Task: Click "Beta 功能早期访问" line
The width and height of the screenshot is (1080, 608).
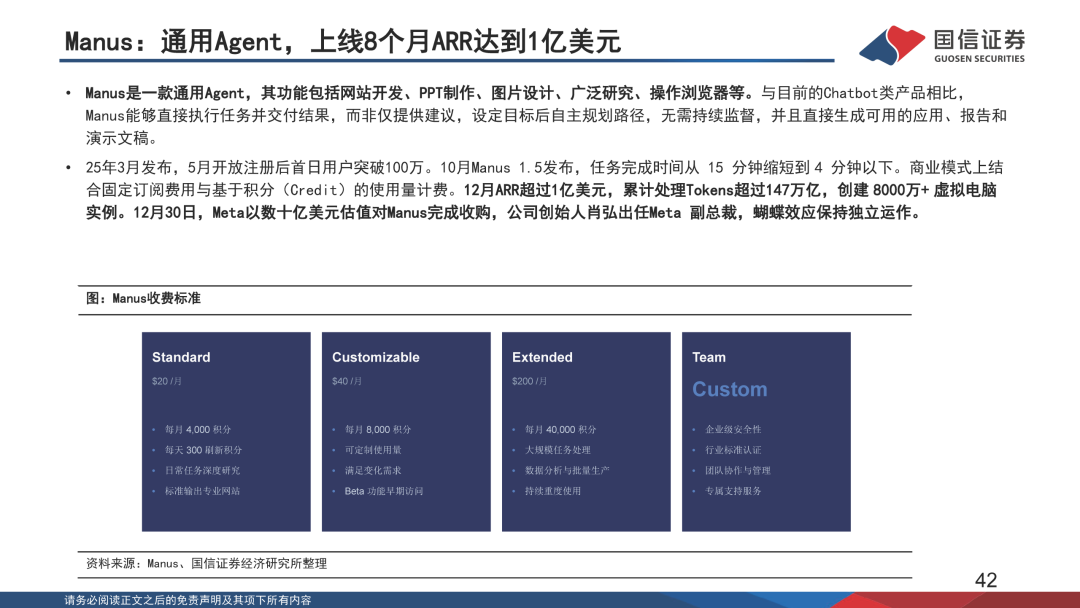Action: 384,491
